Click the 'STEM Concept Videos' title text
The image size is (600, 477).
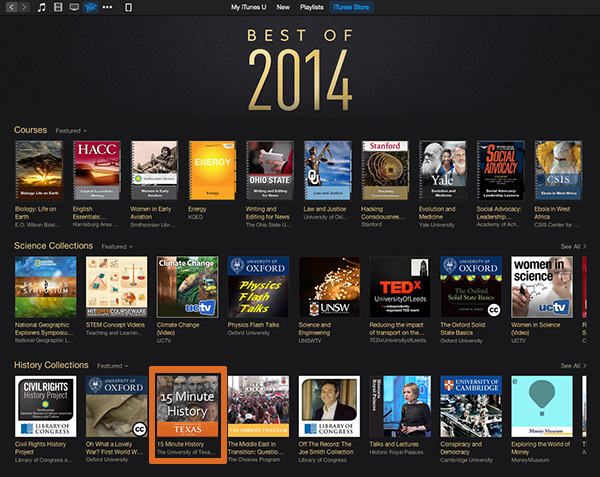tap(115, 325)
